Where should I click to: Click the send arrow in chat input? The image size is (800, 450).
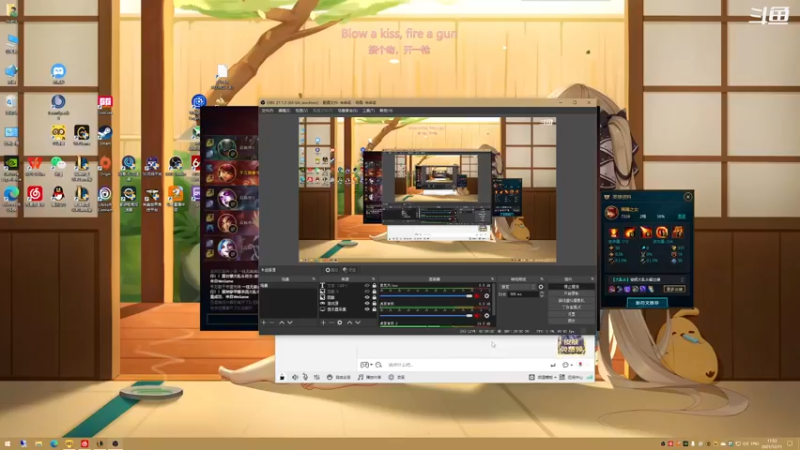coord(553,365)
